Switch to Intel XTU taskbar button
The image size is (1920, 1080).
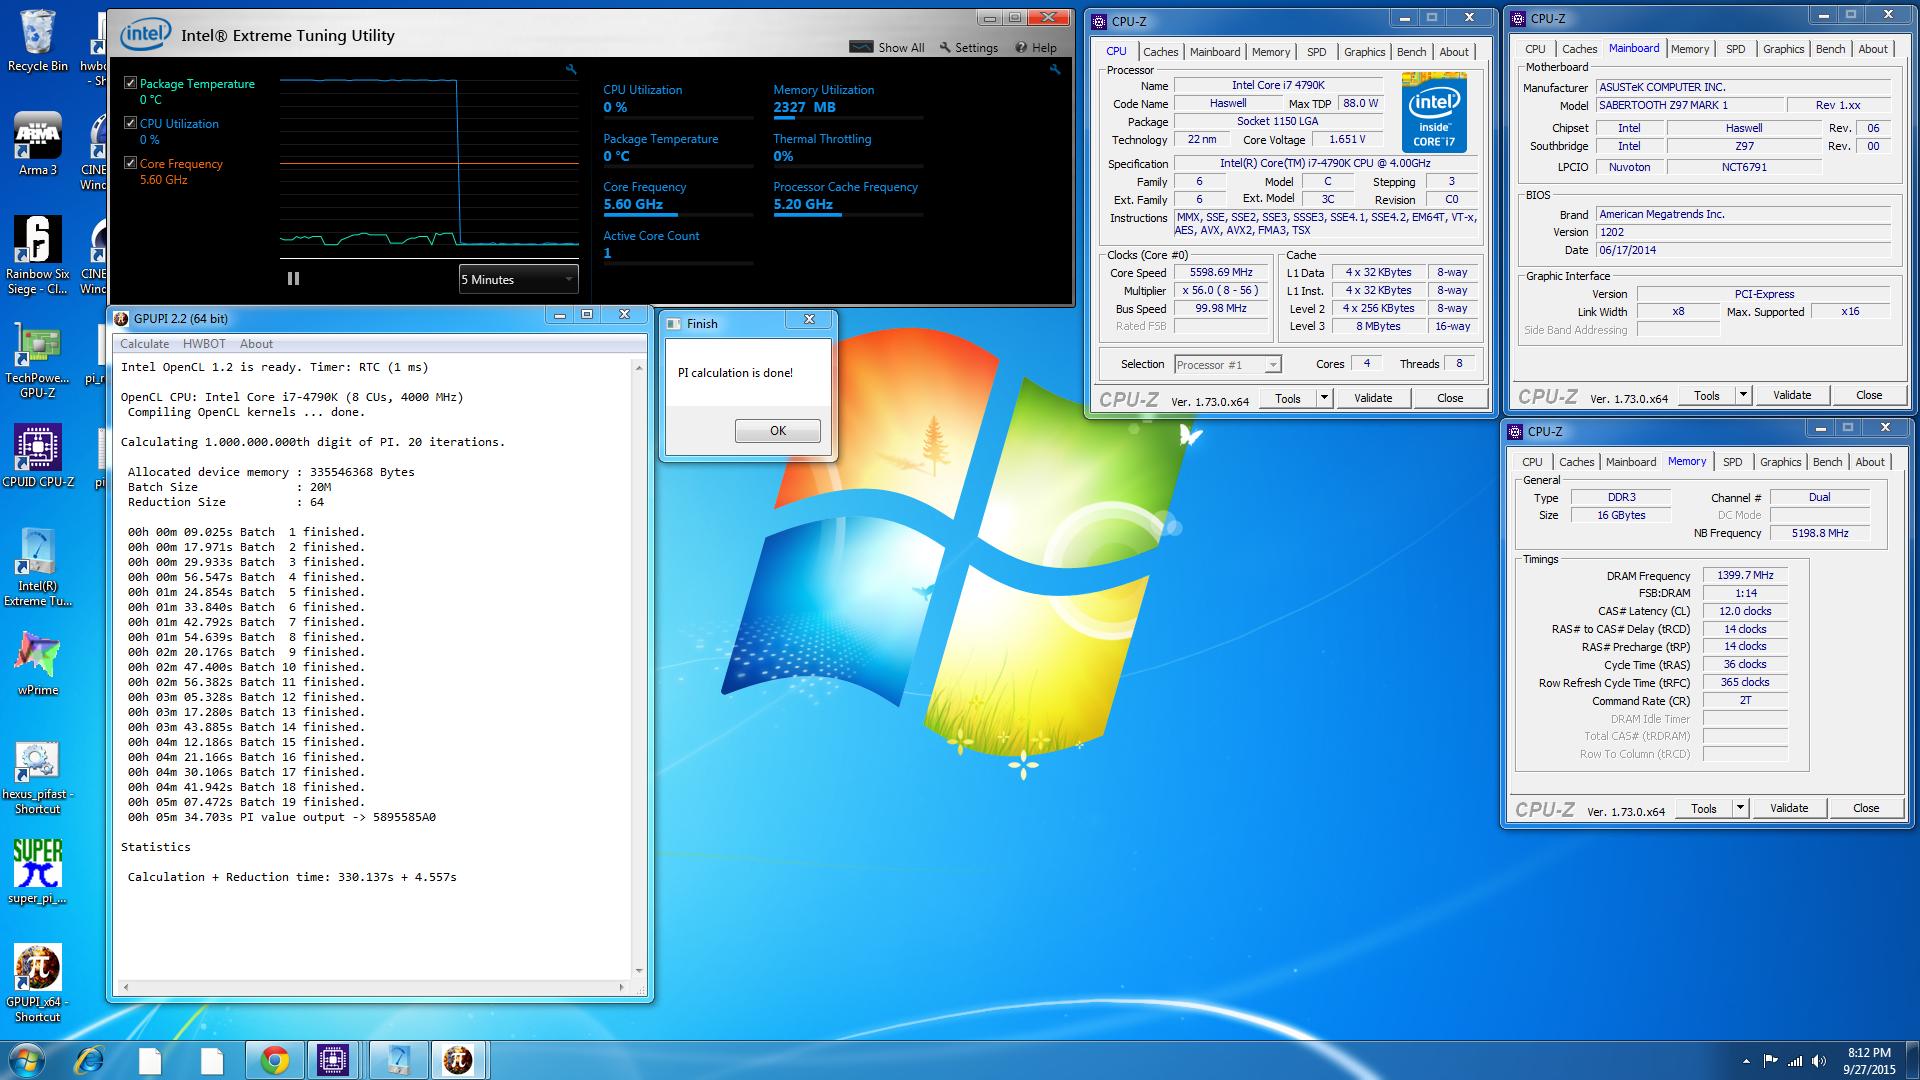click(x=397, y=1060)
